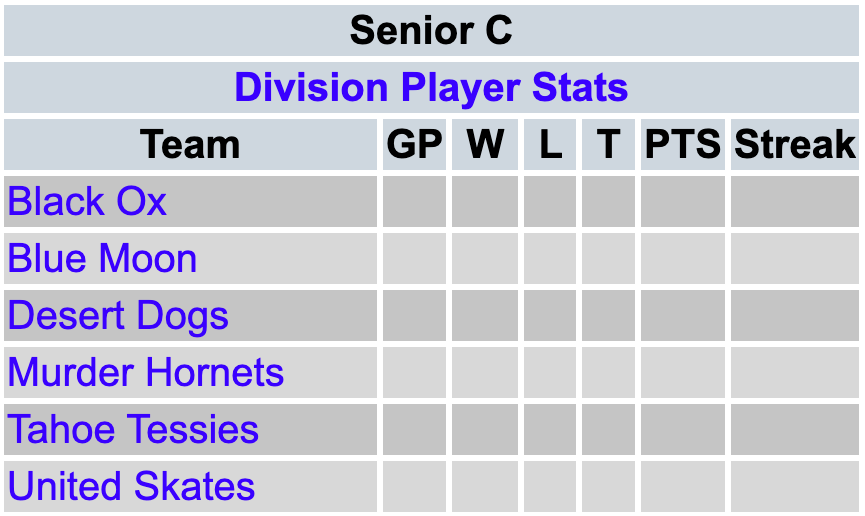Select the W column header
Image resolution: width=865 pixels, height=516 pixels.
(485, 145)
